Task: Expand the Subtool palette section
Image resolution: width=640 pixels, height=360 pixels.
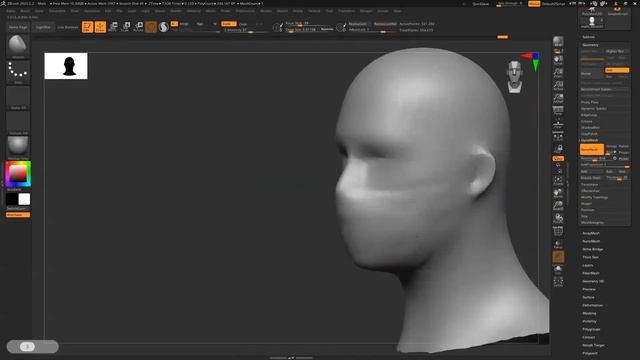Action: [x=589, y=37]
